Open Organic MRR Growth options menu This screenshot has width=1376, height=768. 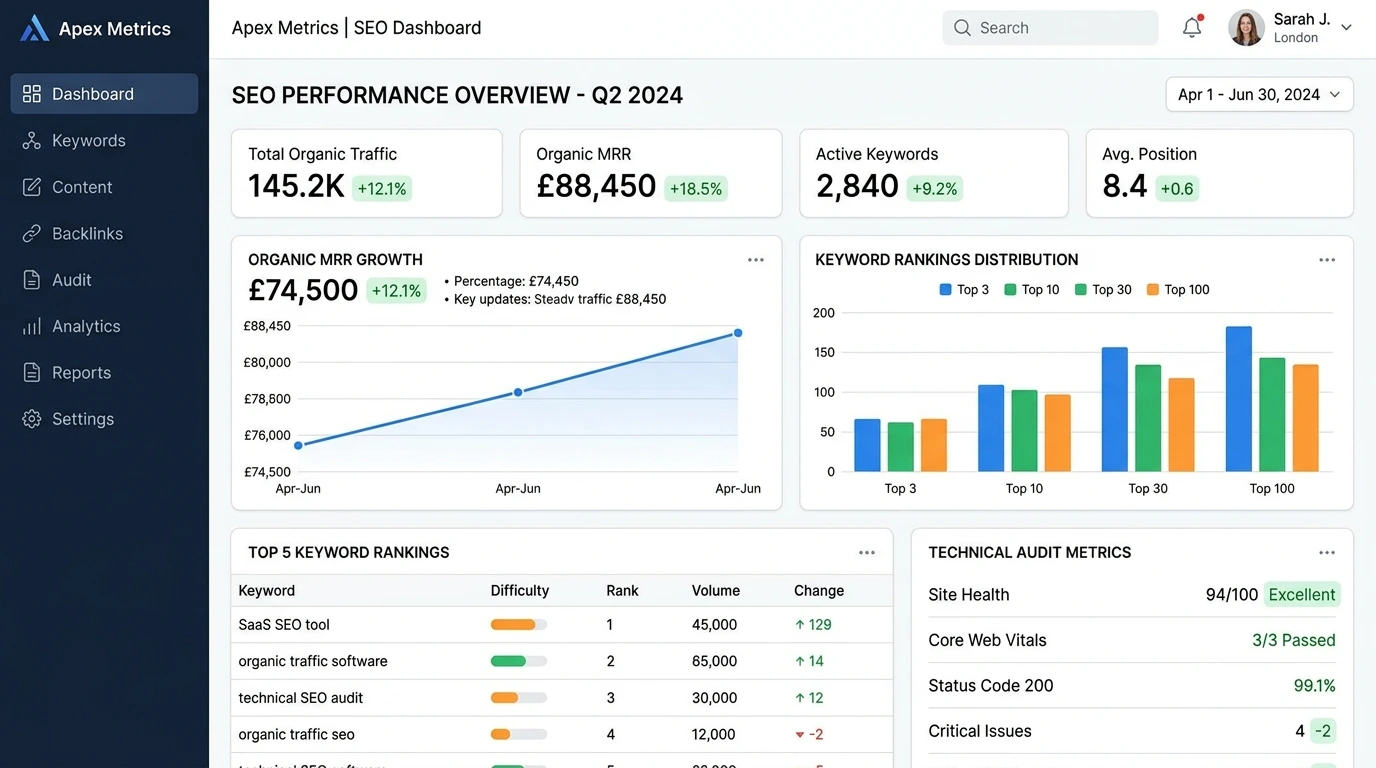(756, 260)
